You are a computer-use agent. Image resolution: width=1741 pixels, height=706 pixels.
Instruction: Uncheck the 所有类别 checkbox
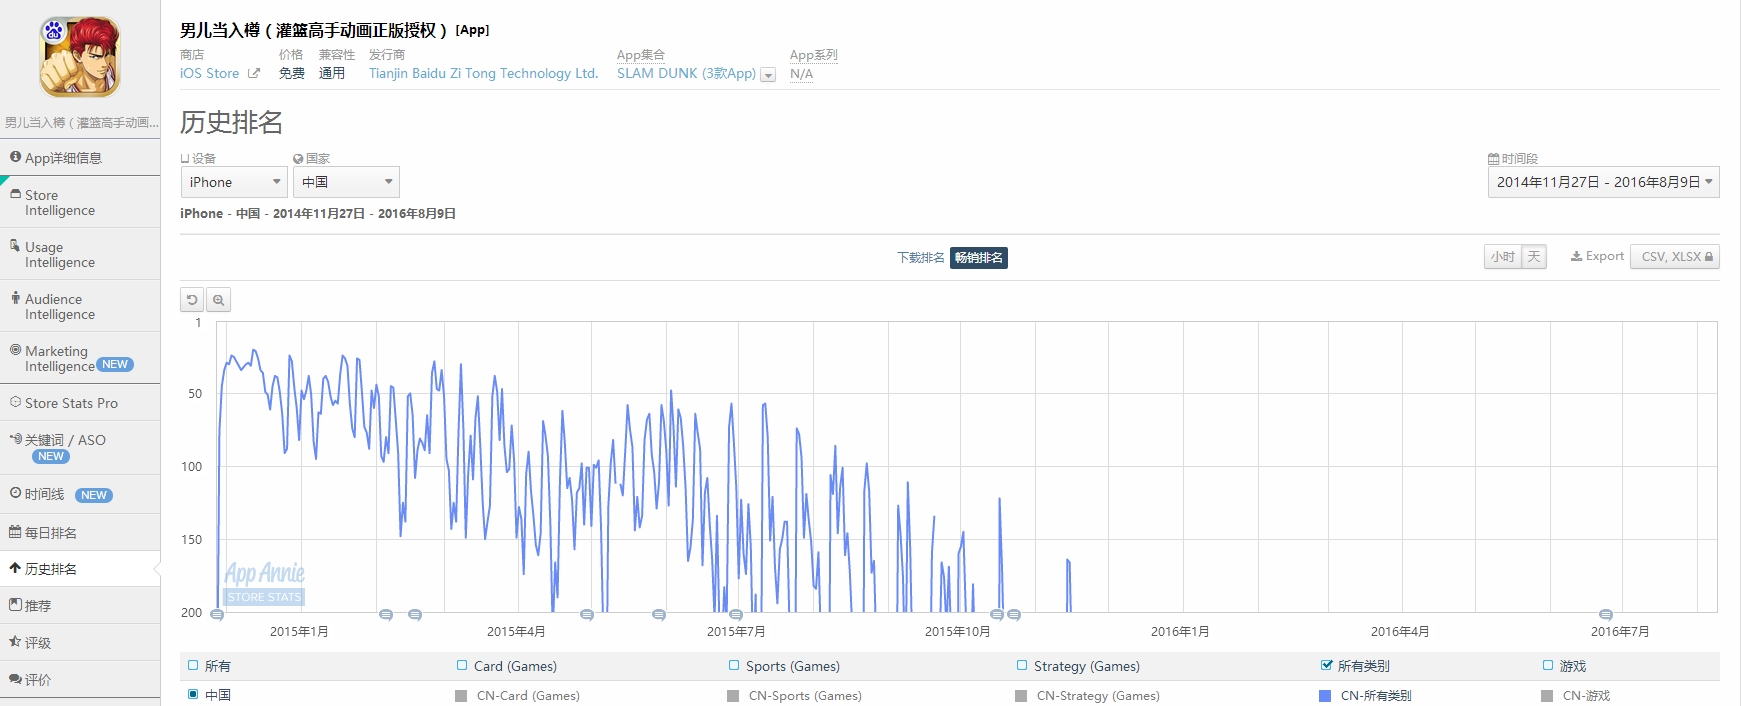point(1326,665)
